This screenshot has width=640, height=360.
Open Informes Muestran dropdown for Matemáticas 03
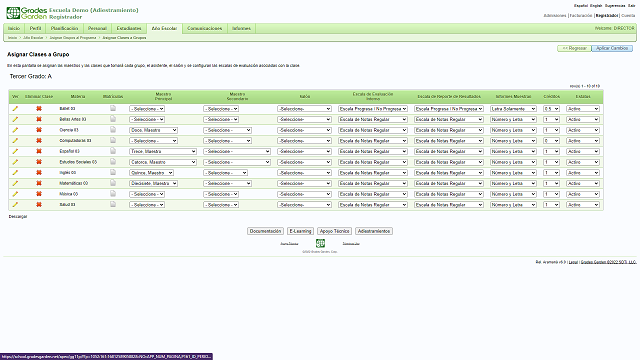(x=513, y=183)
